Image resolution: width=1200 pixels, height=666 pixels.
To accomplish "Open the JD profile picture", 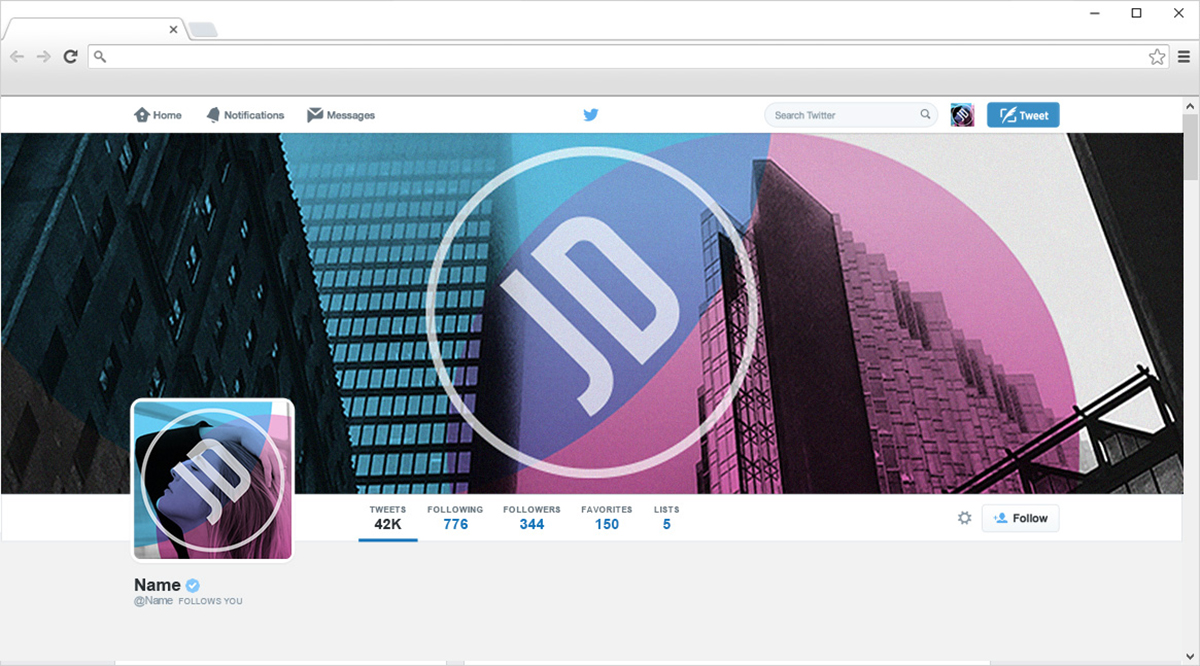I will click(213, 480).
